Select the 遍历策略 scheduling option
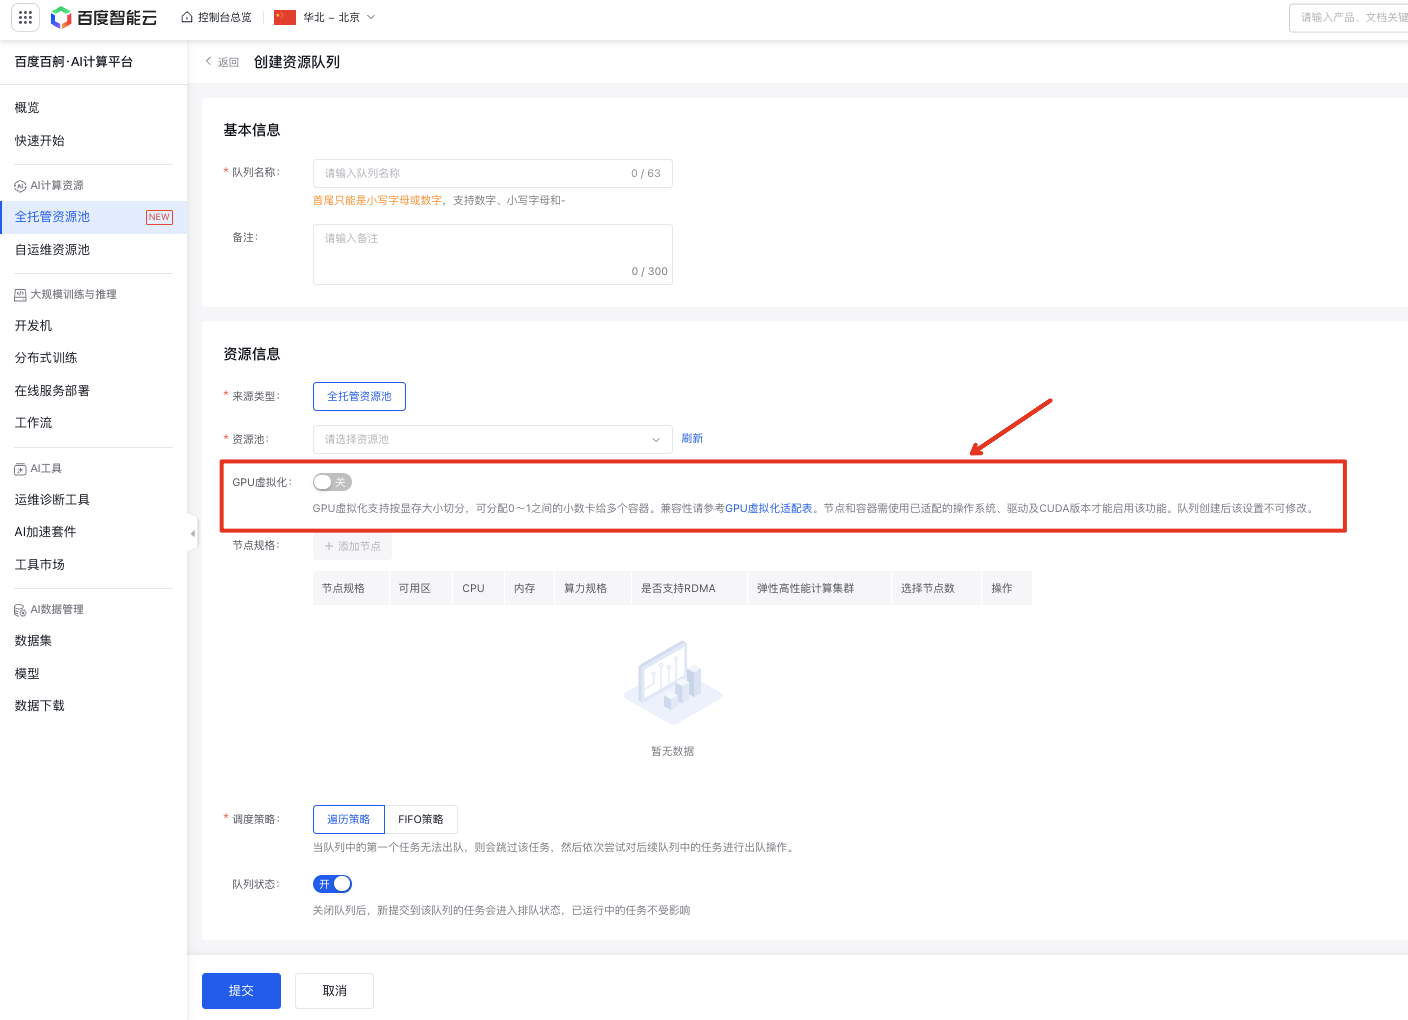This screenshot has height=1020, width=1408. [348, 819]
